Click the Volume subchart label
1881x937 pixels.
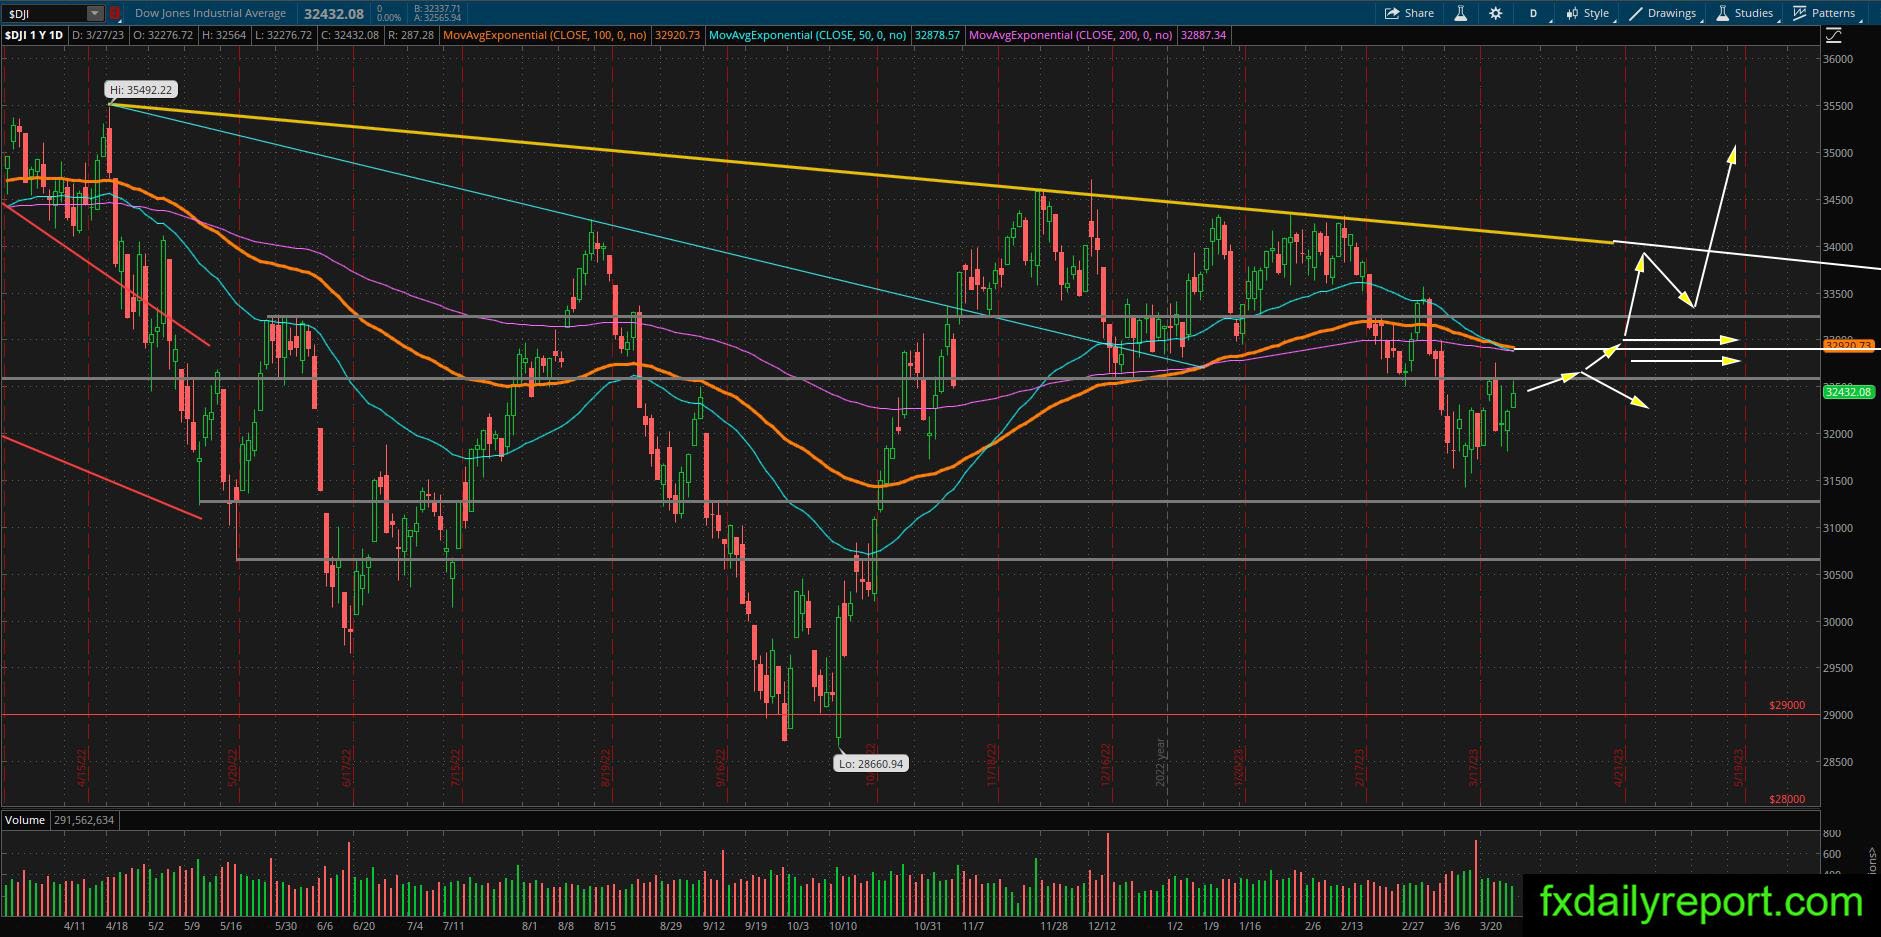(x=25, y=820)
